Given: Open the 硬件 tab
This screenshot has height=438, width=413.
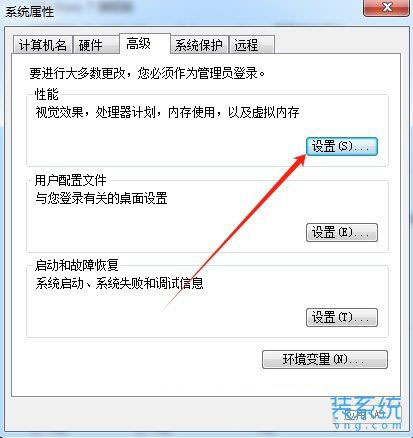Looking at the screenshot, I should tap(96, 45).
